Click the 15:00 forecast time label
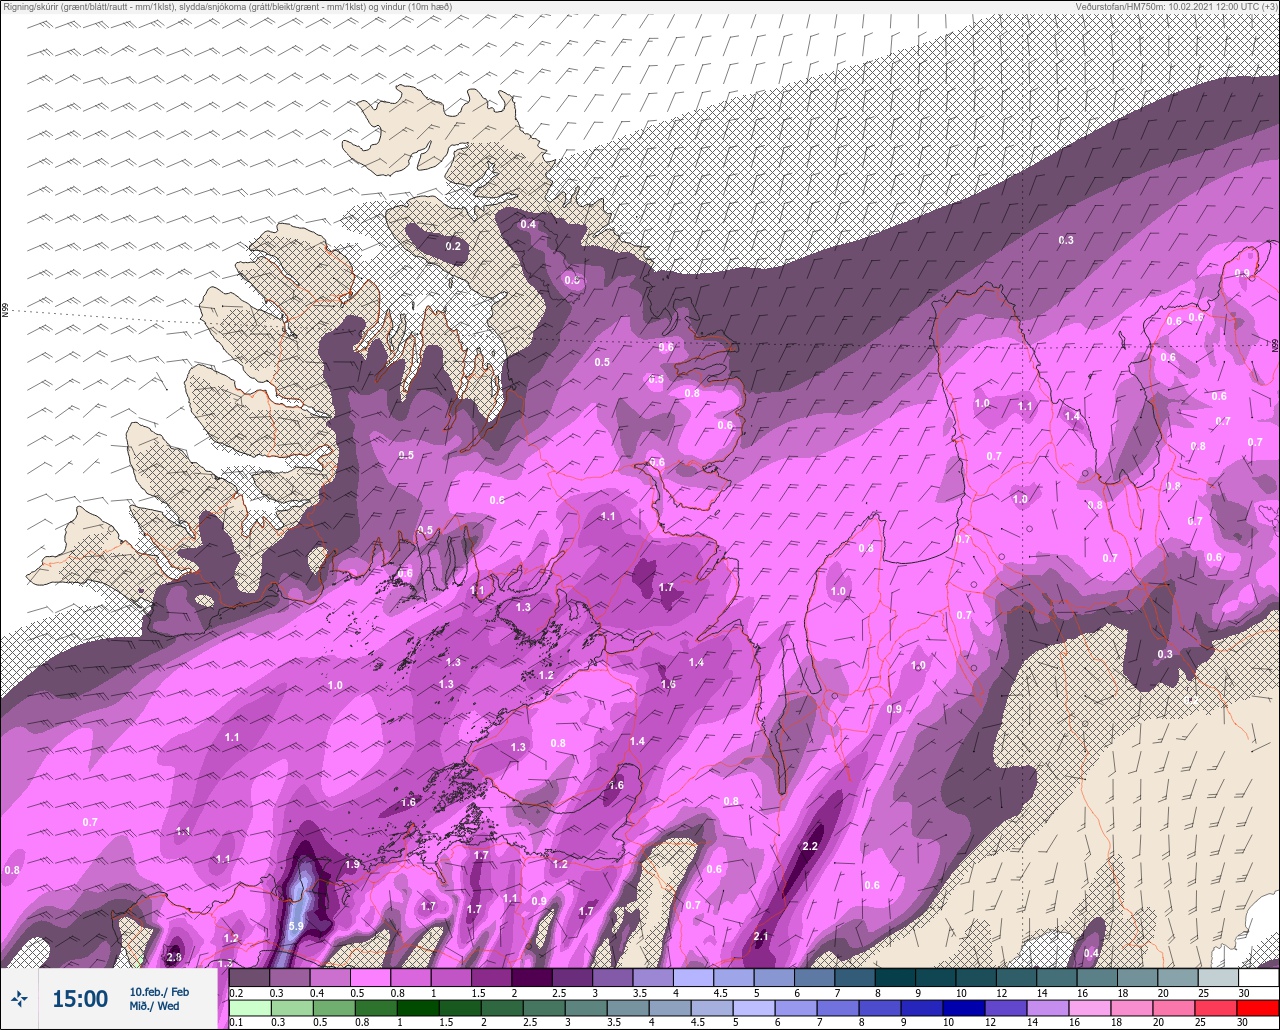Screen dimensions: 1280x1030 pyautogui.click(x=80, y=999)
